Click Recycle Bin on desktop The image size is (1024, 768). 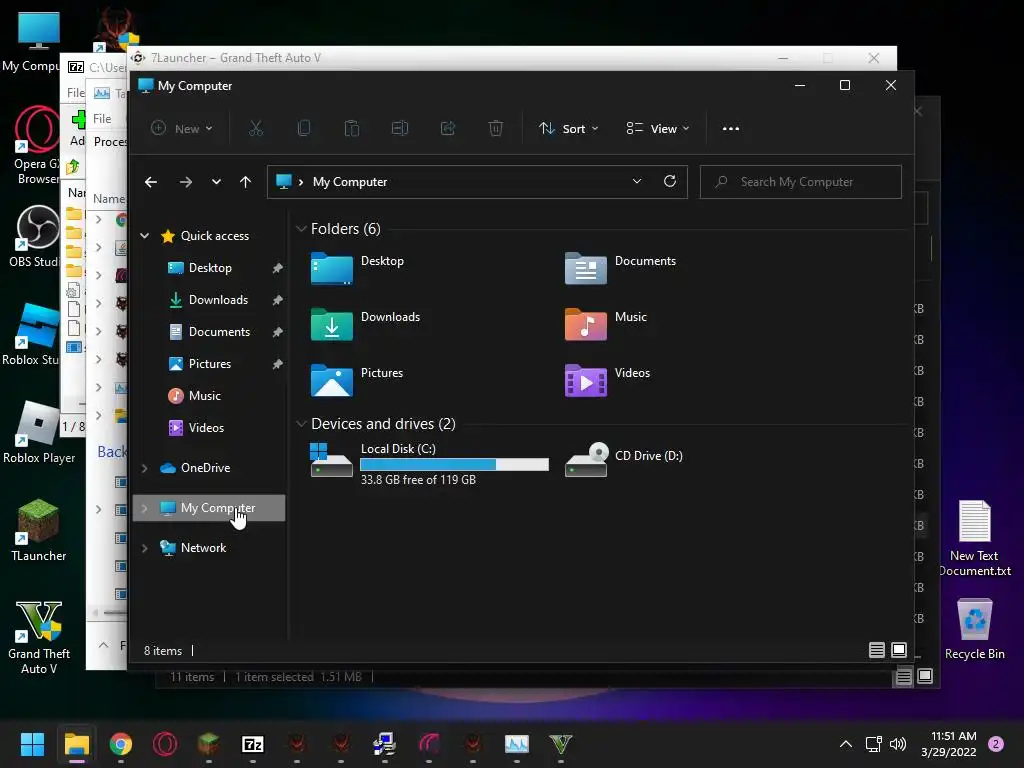pos(974,628)
